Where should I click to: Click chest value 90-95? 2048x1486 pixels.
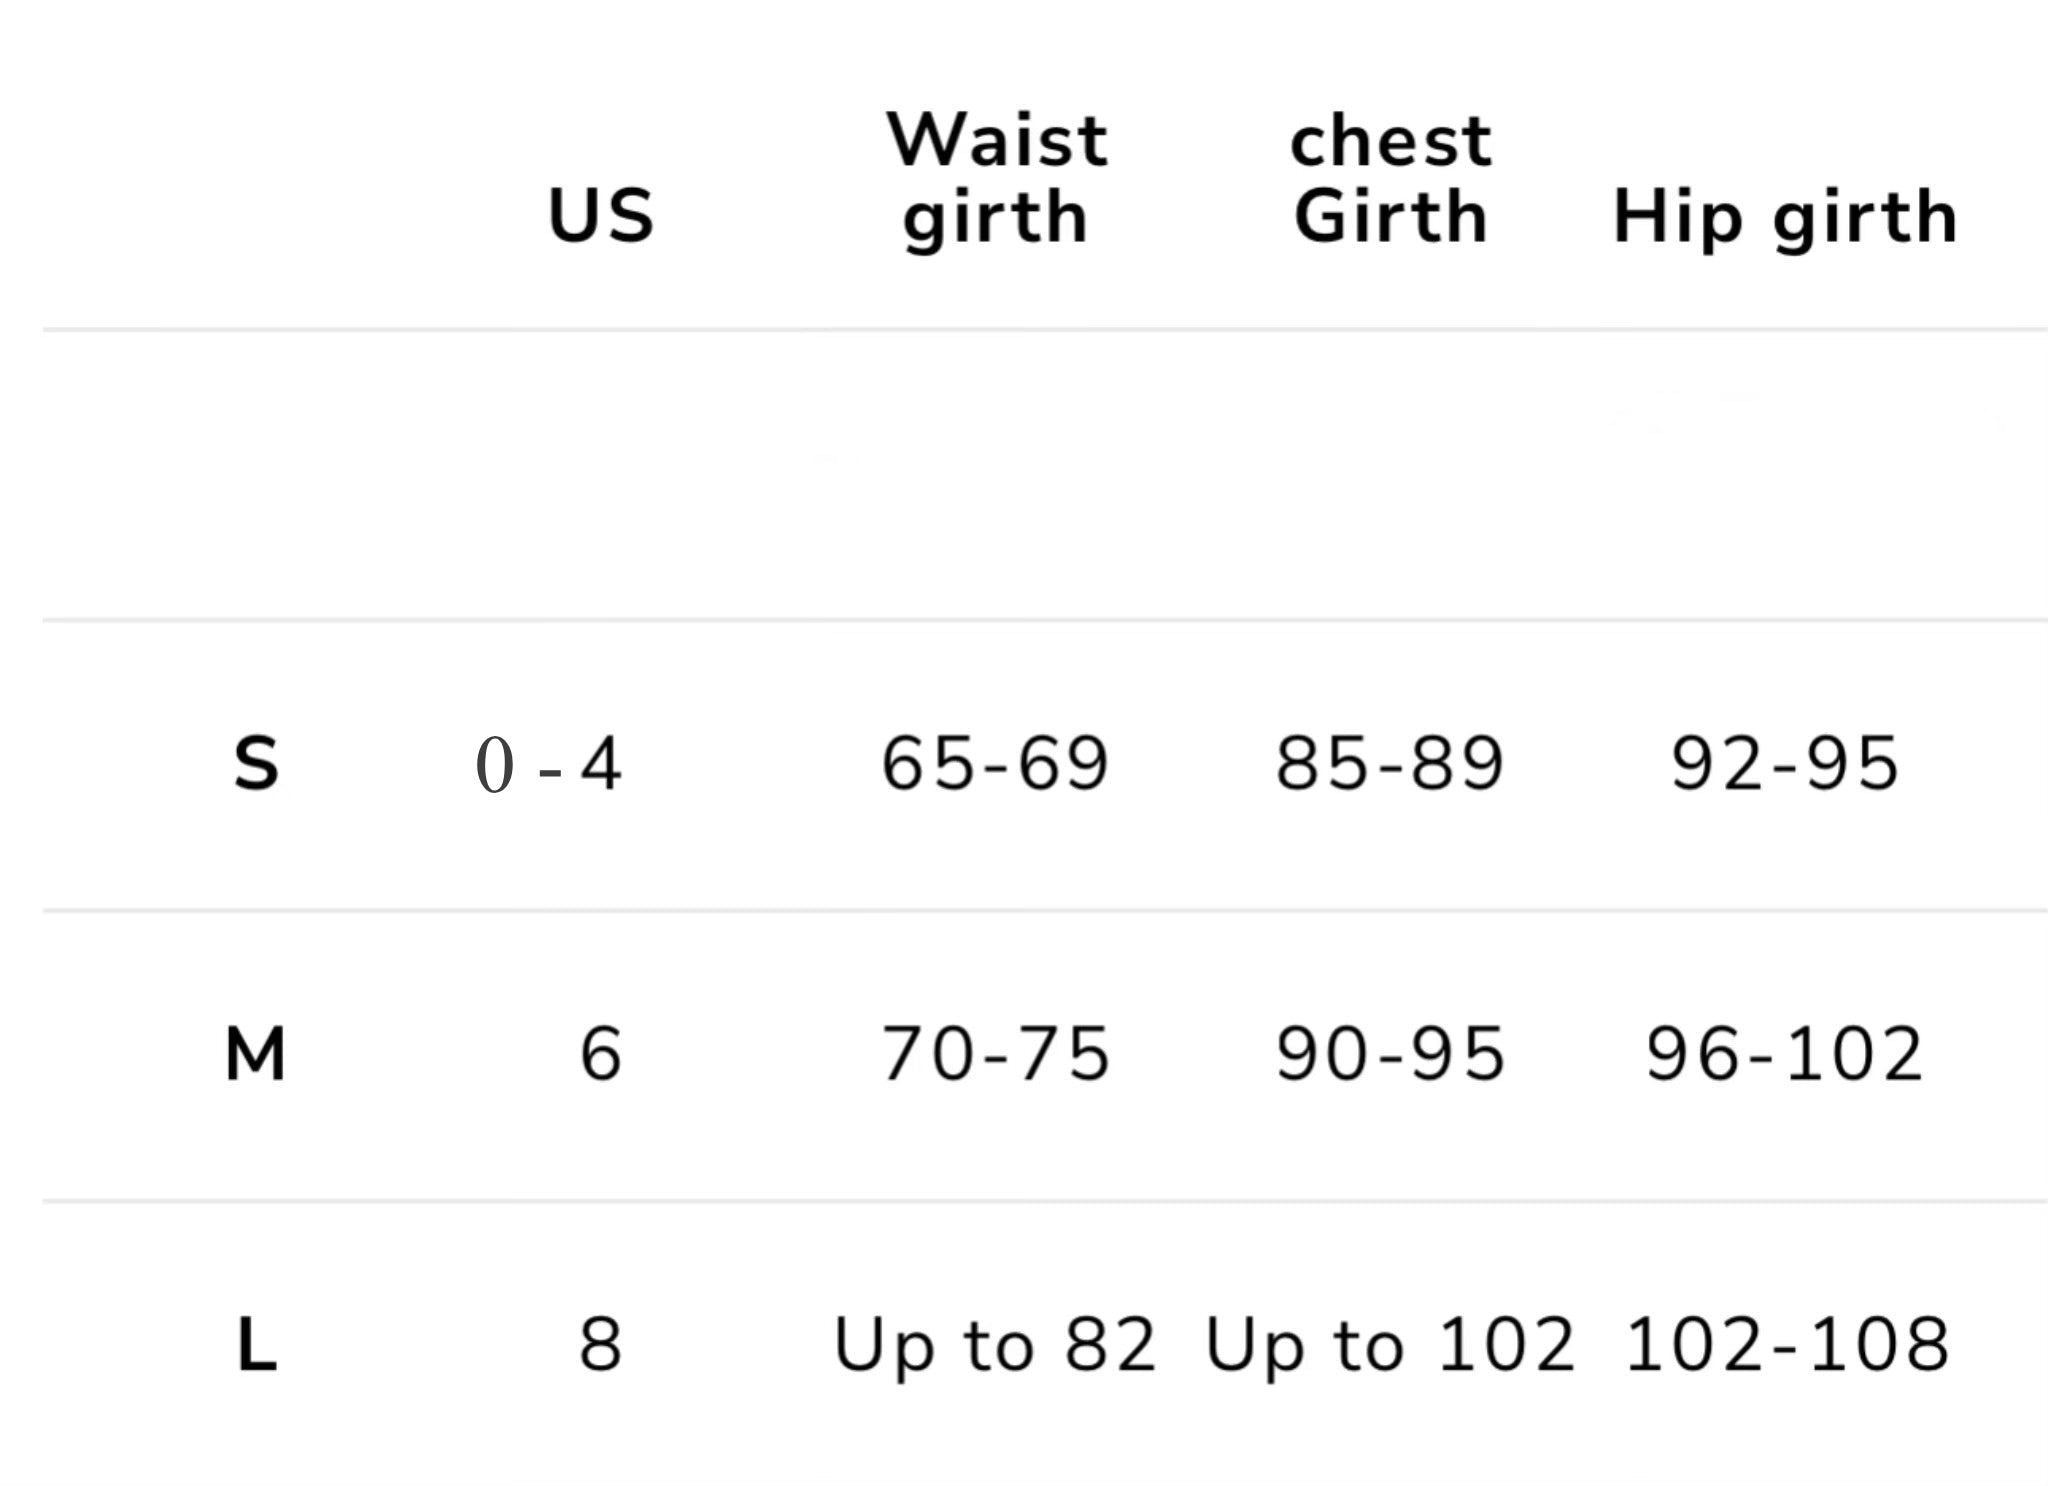coord(1390,1054)
